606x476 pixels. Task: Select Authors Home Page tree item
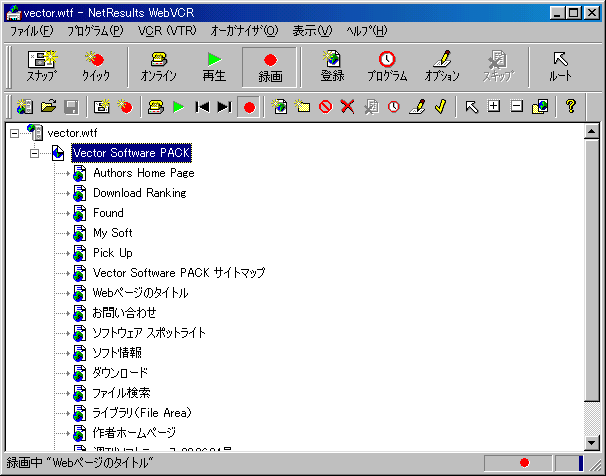click(x=144, y=173)
